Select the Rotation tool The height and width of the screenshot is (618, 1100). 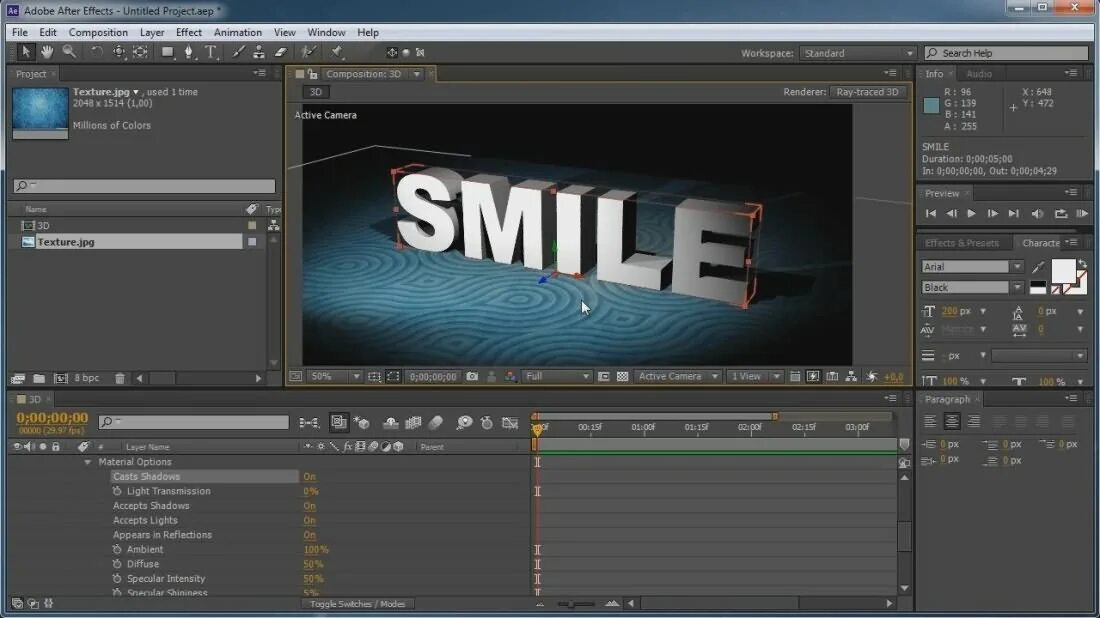97,52
